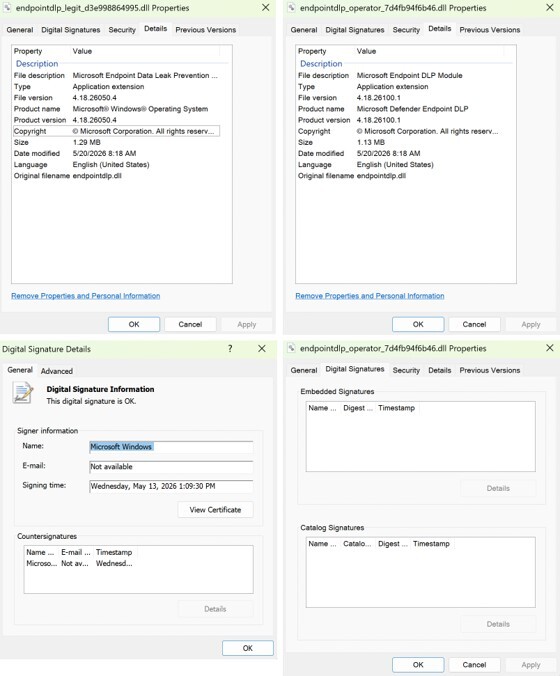Click Value column header in operator dll Details window

(429, 51)
